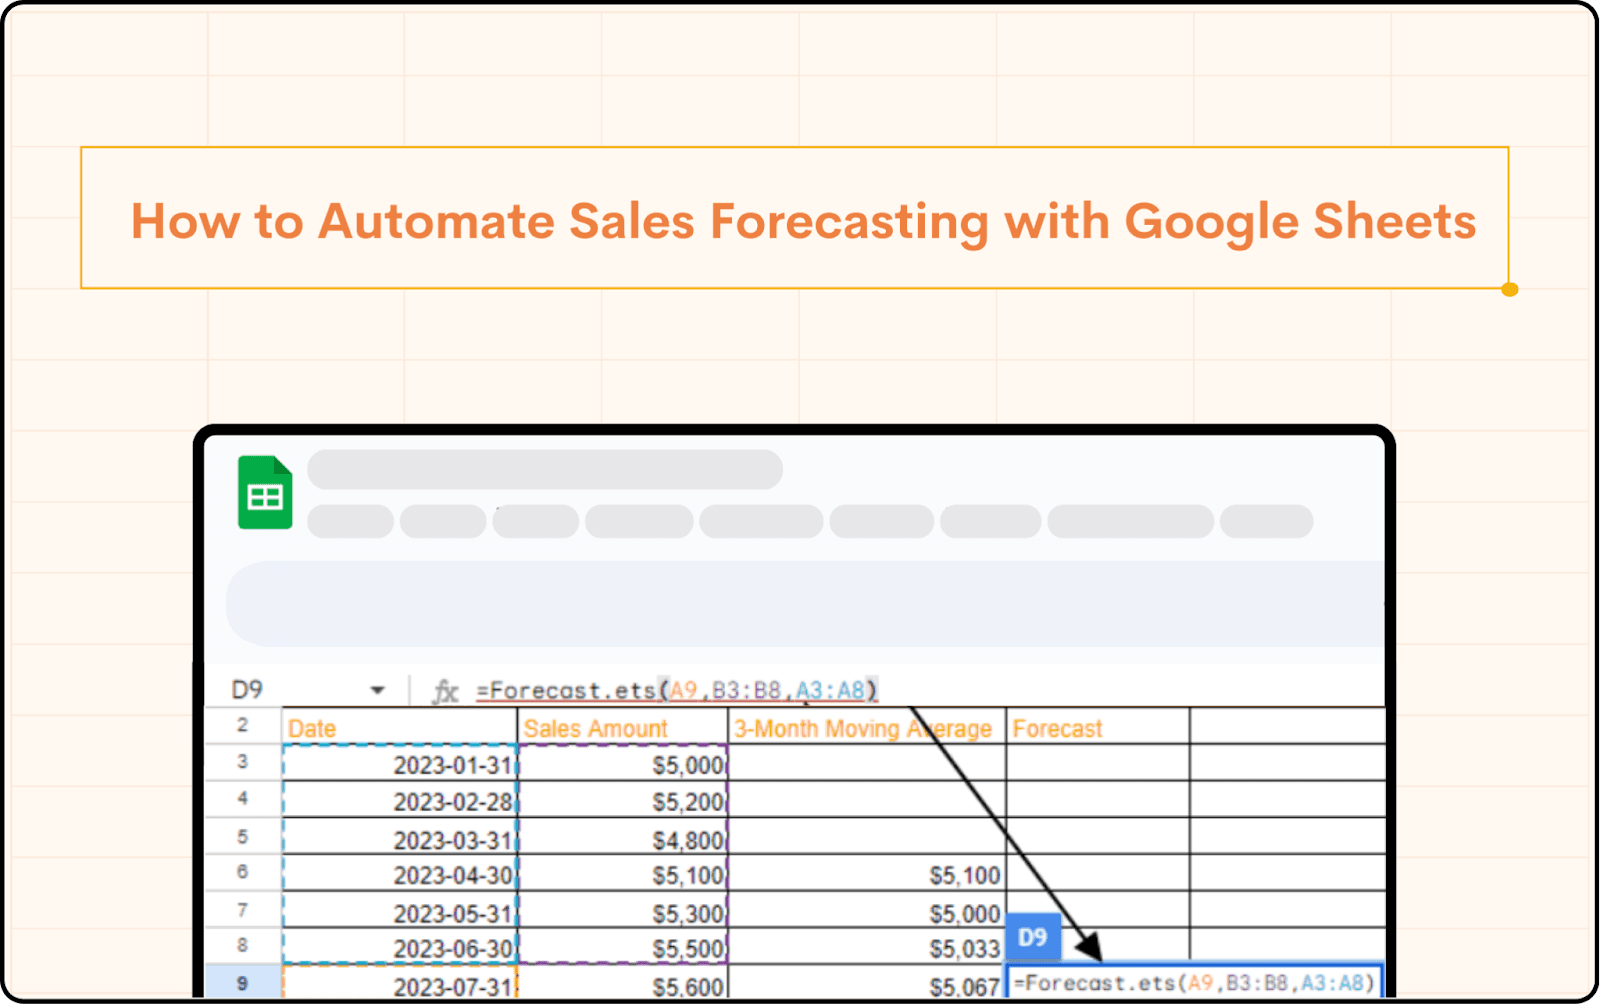Select highlighted row header 9

pyautogui.click(x=243, y=983)
